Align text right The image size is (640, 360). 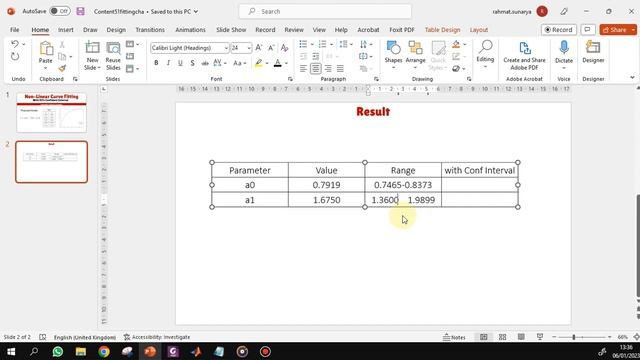click(328, 69)
